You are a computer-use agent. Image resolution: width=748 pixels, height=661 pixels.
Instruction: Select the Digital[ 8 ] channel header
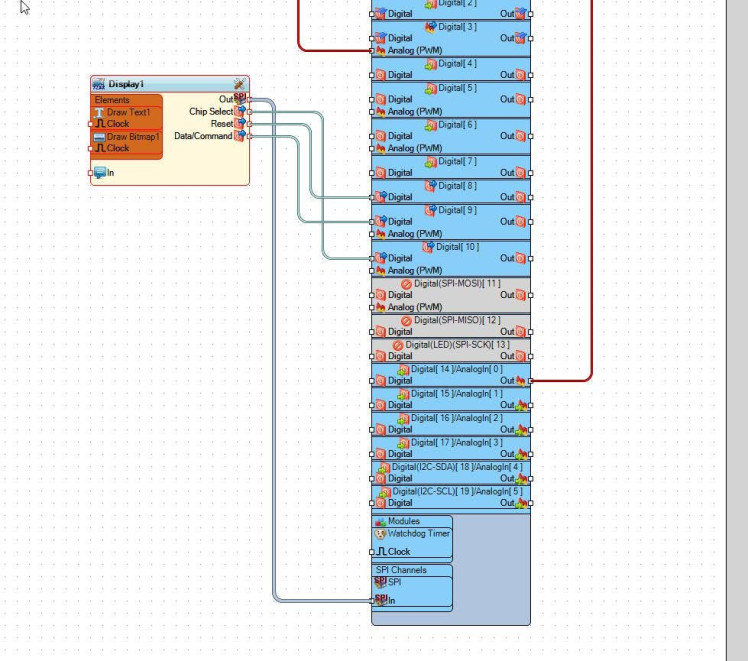click(451, 186)
